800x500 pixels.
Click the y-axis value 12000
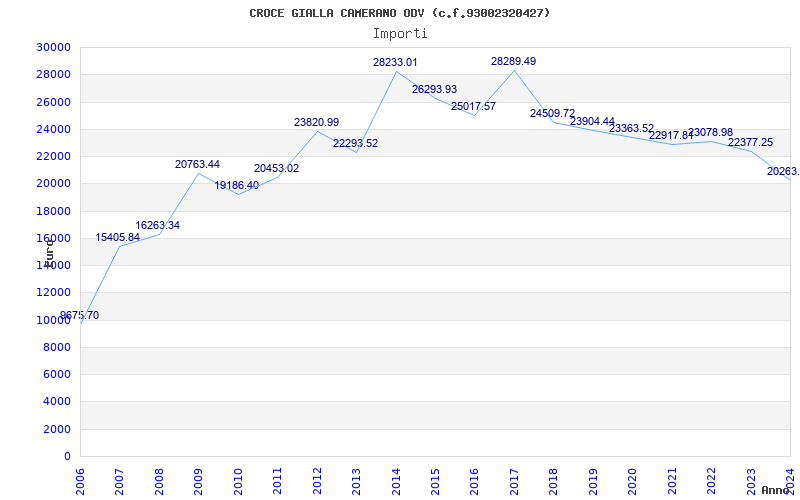54,292
